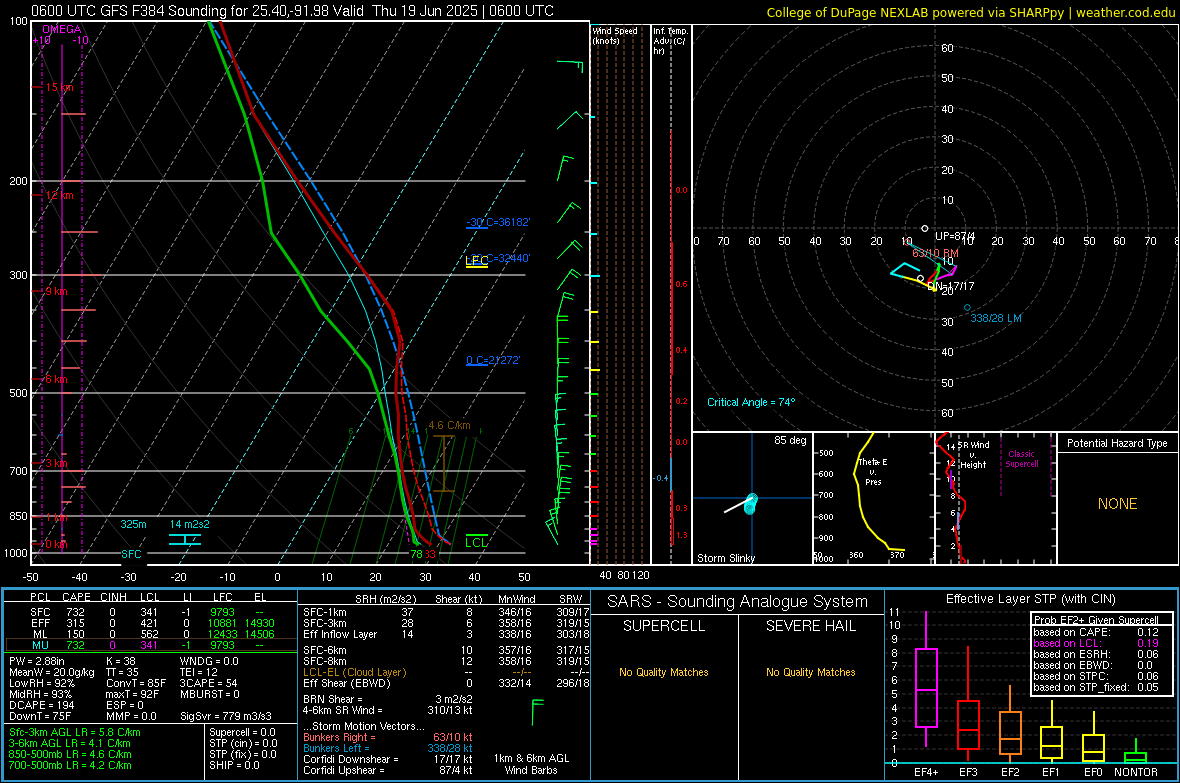
Task: Select the 63/10 RM storm motion label
Action: 935,253
